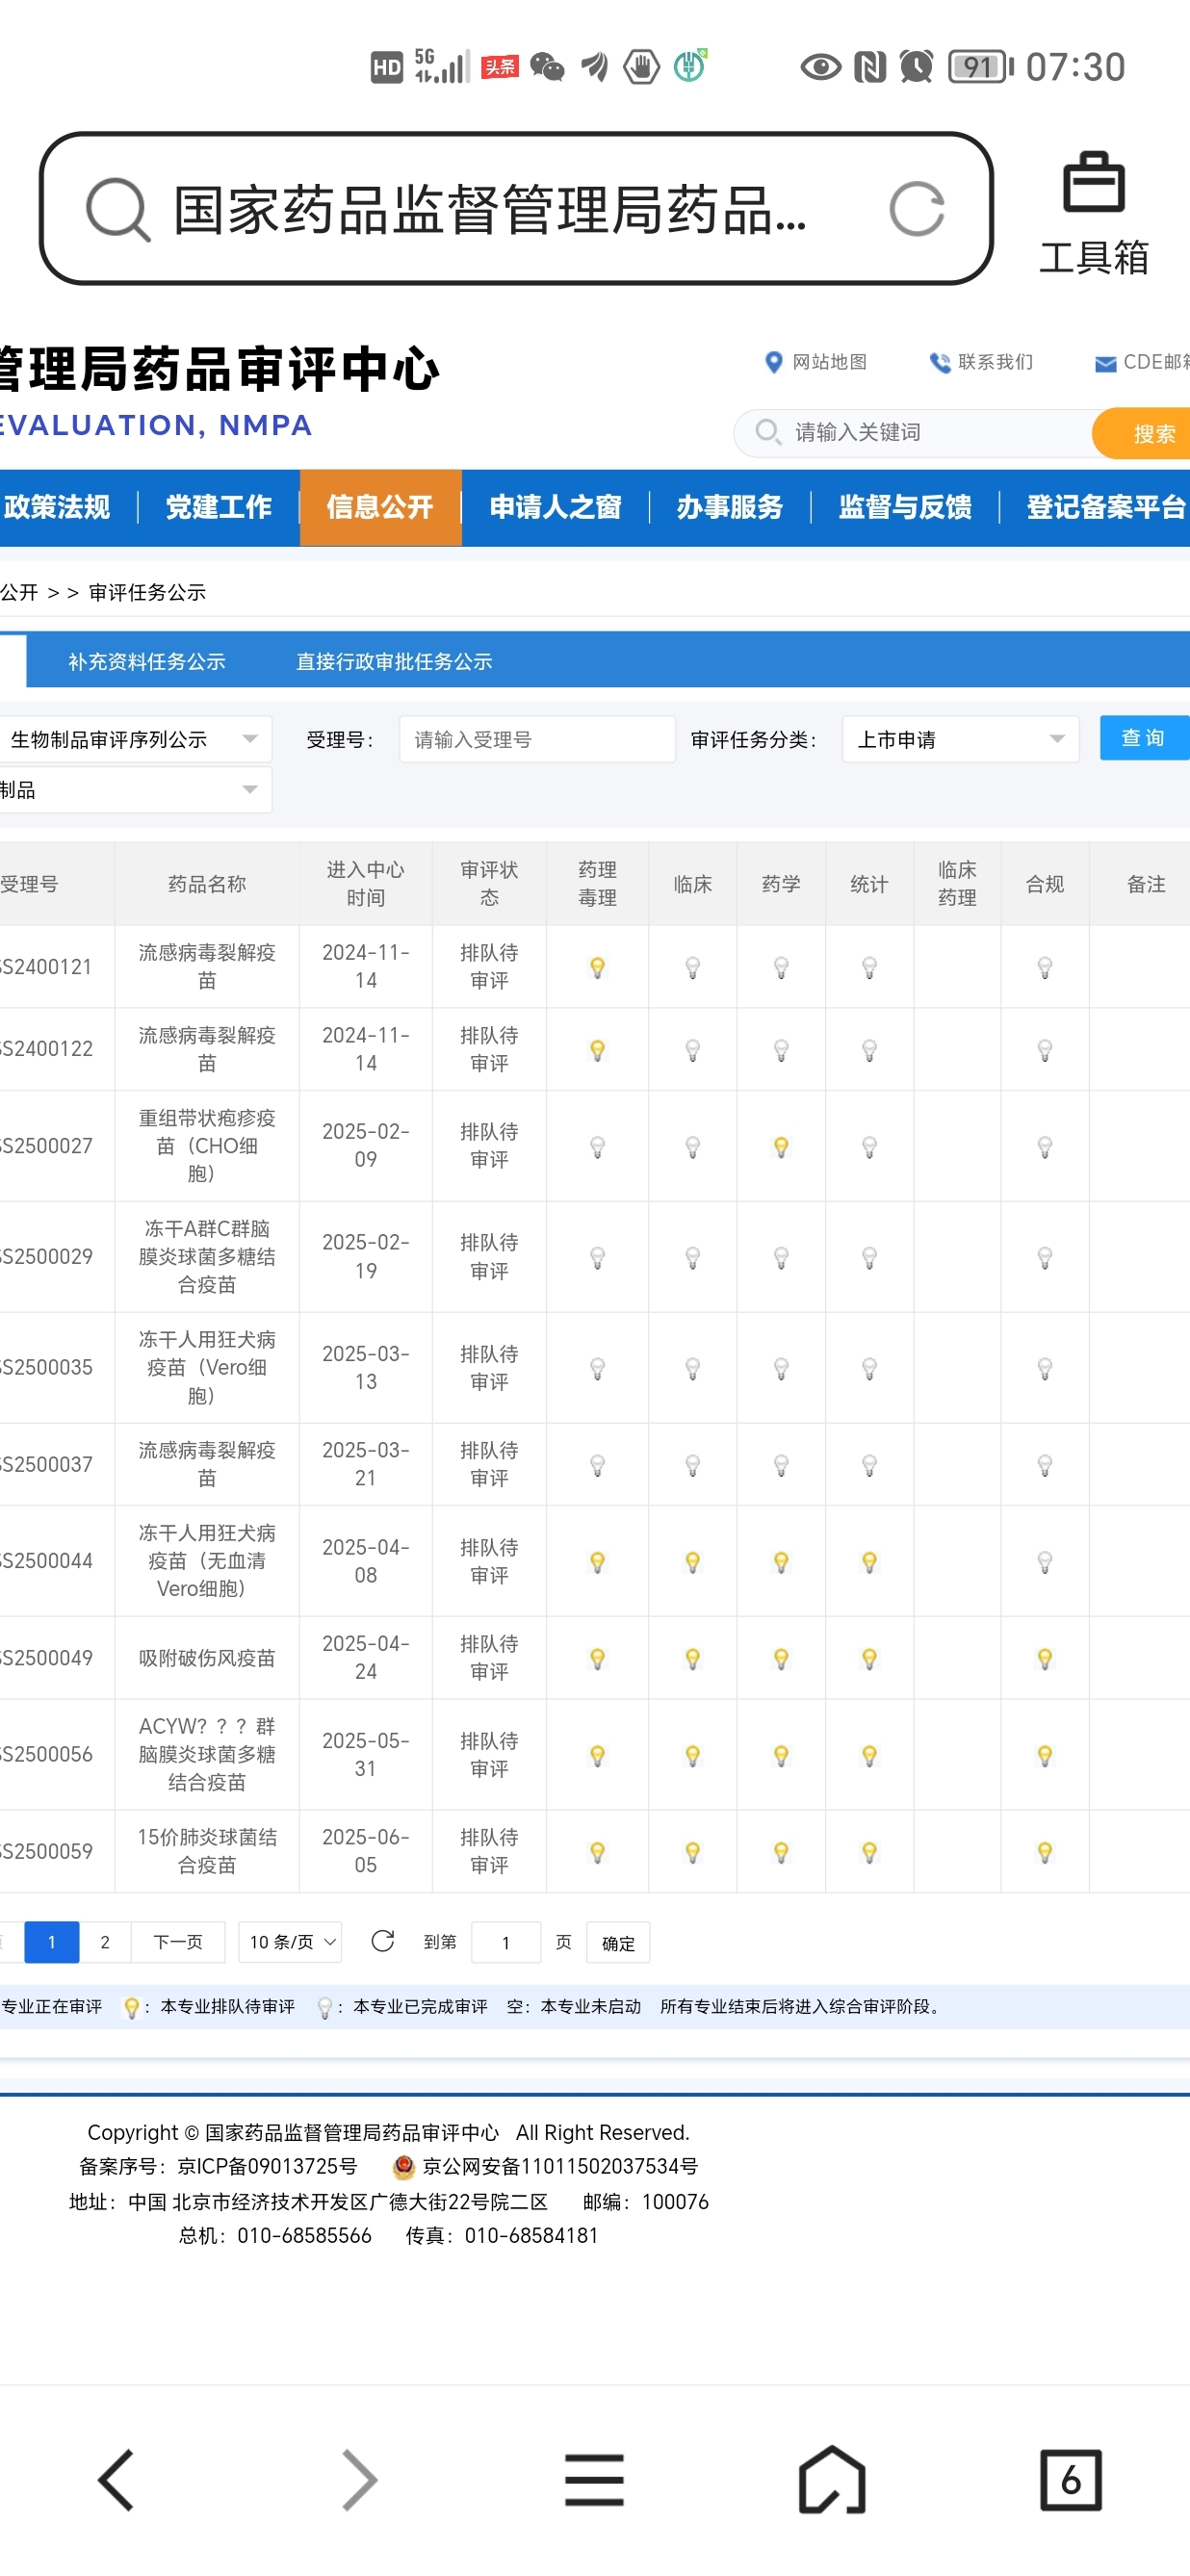Select page 1 in pagination
This screenshot has height=2576, width=1190.
tap(51, 1942)
